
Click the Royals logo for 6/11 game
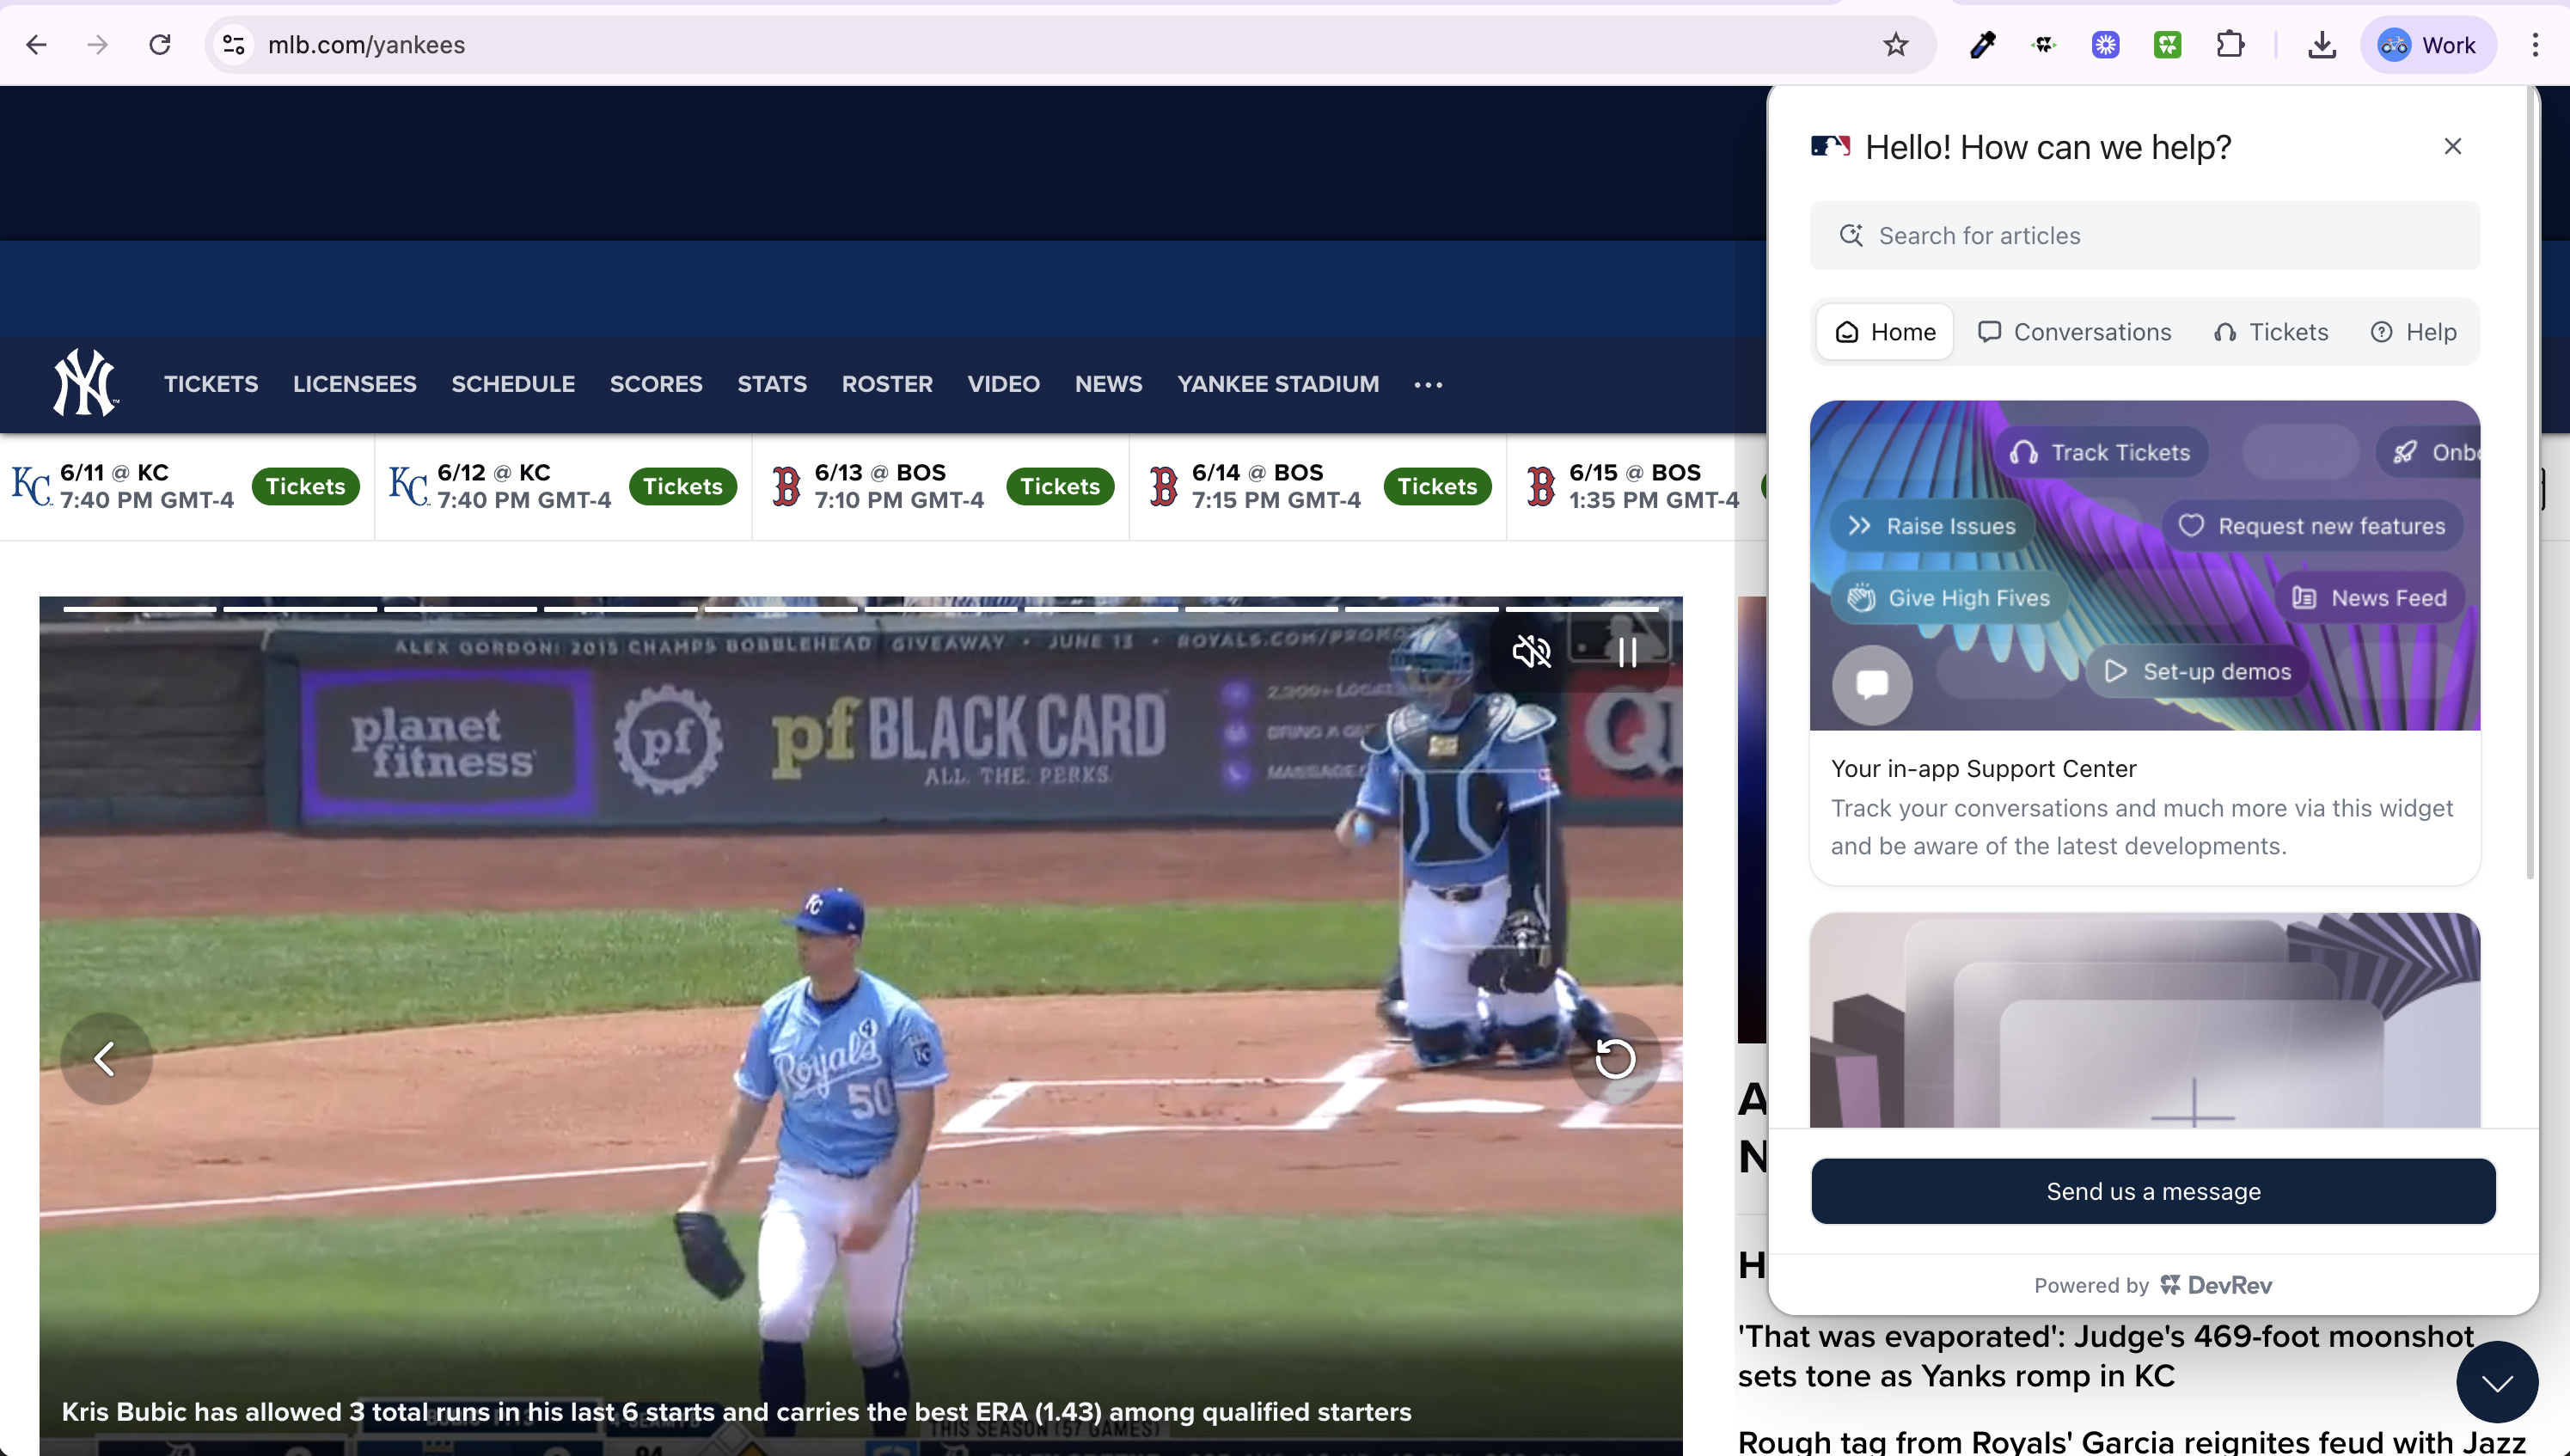tap(31, 486)
